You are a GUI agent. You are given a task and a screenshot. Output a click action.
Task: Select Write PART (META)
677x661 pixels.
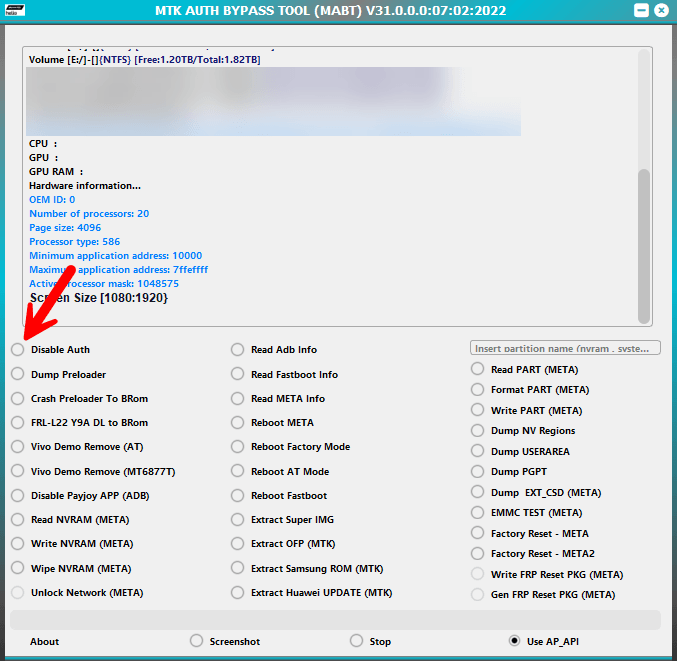point(478,410)
